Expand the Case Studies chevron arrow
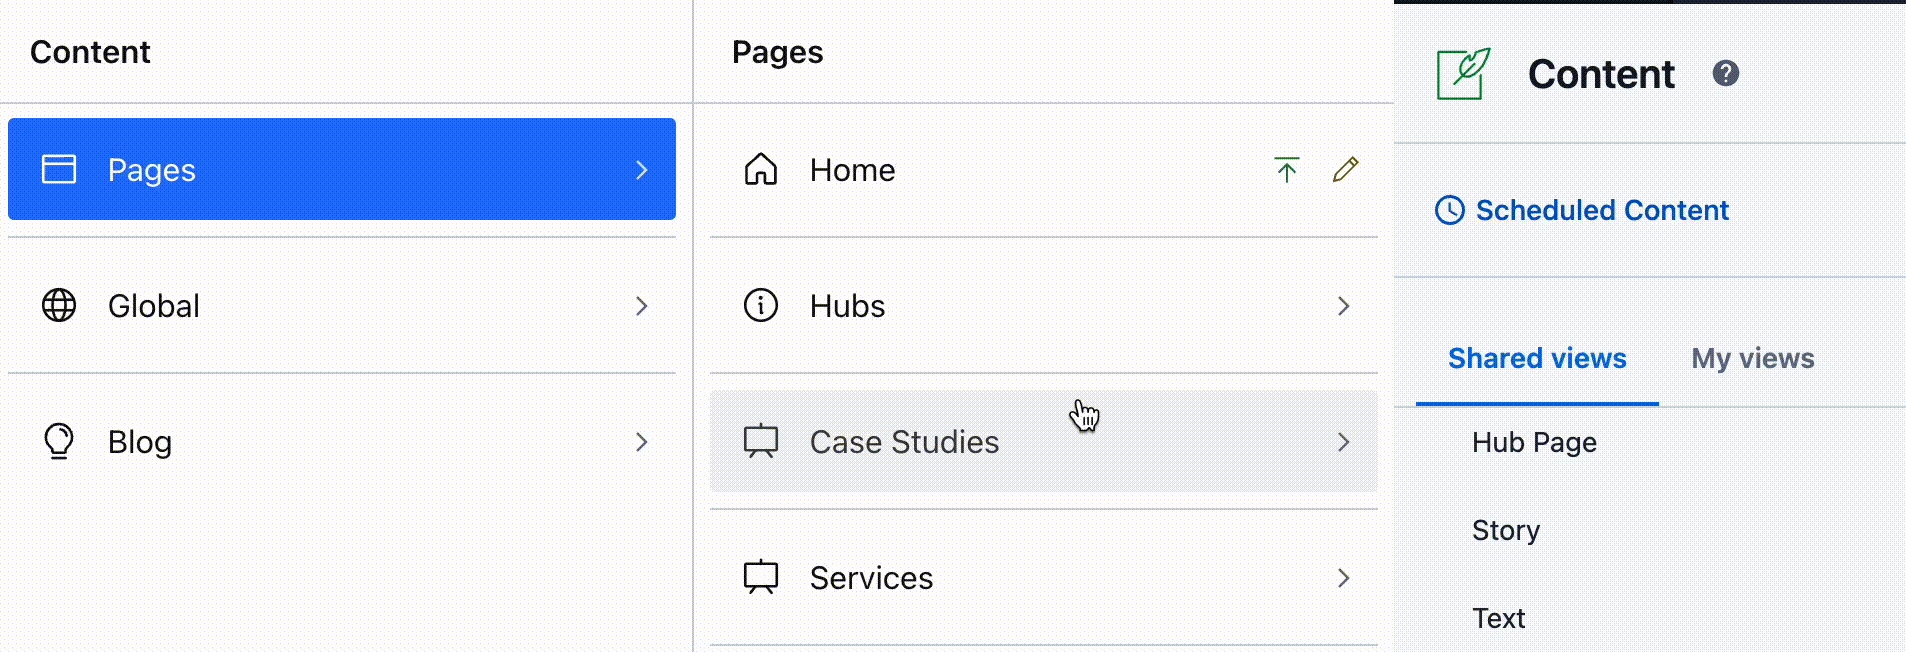Screen dimensions: 1906x652 click(x=1343, y=442)
